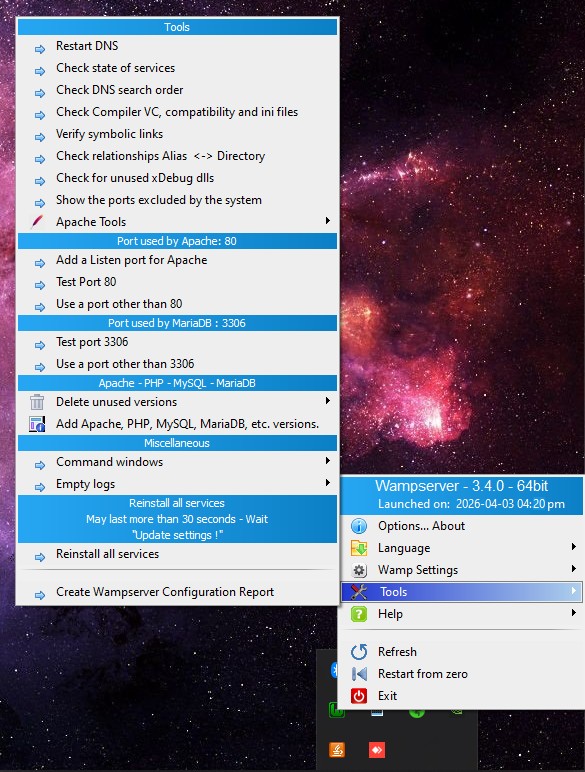This screenshot has height=772, width=585.
Task: Choose Check Compiler VC, compatibility and ini files
Action: (x=177, y=112)
